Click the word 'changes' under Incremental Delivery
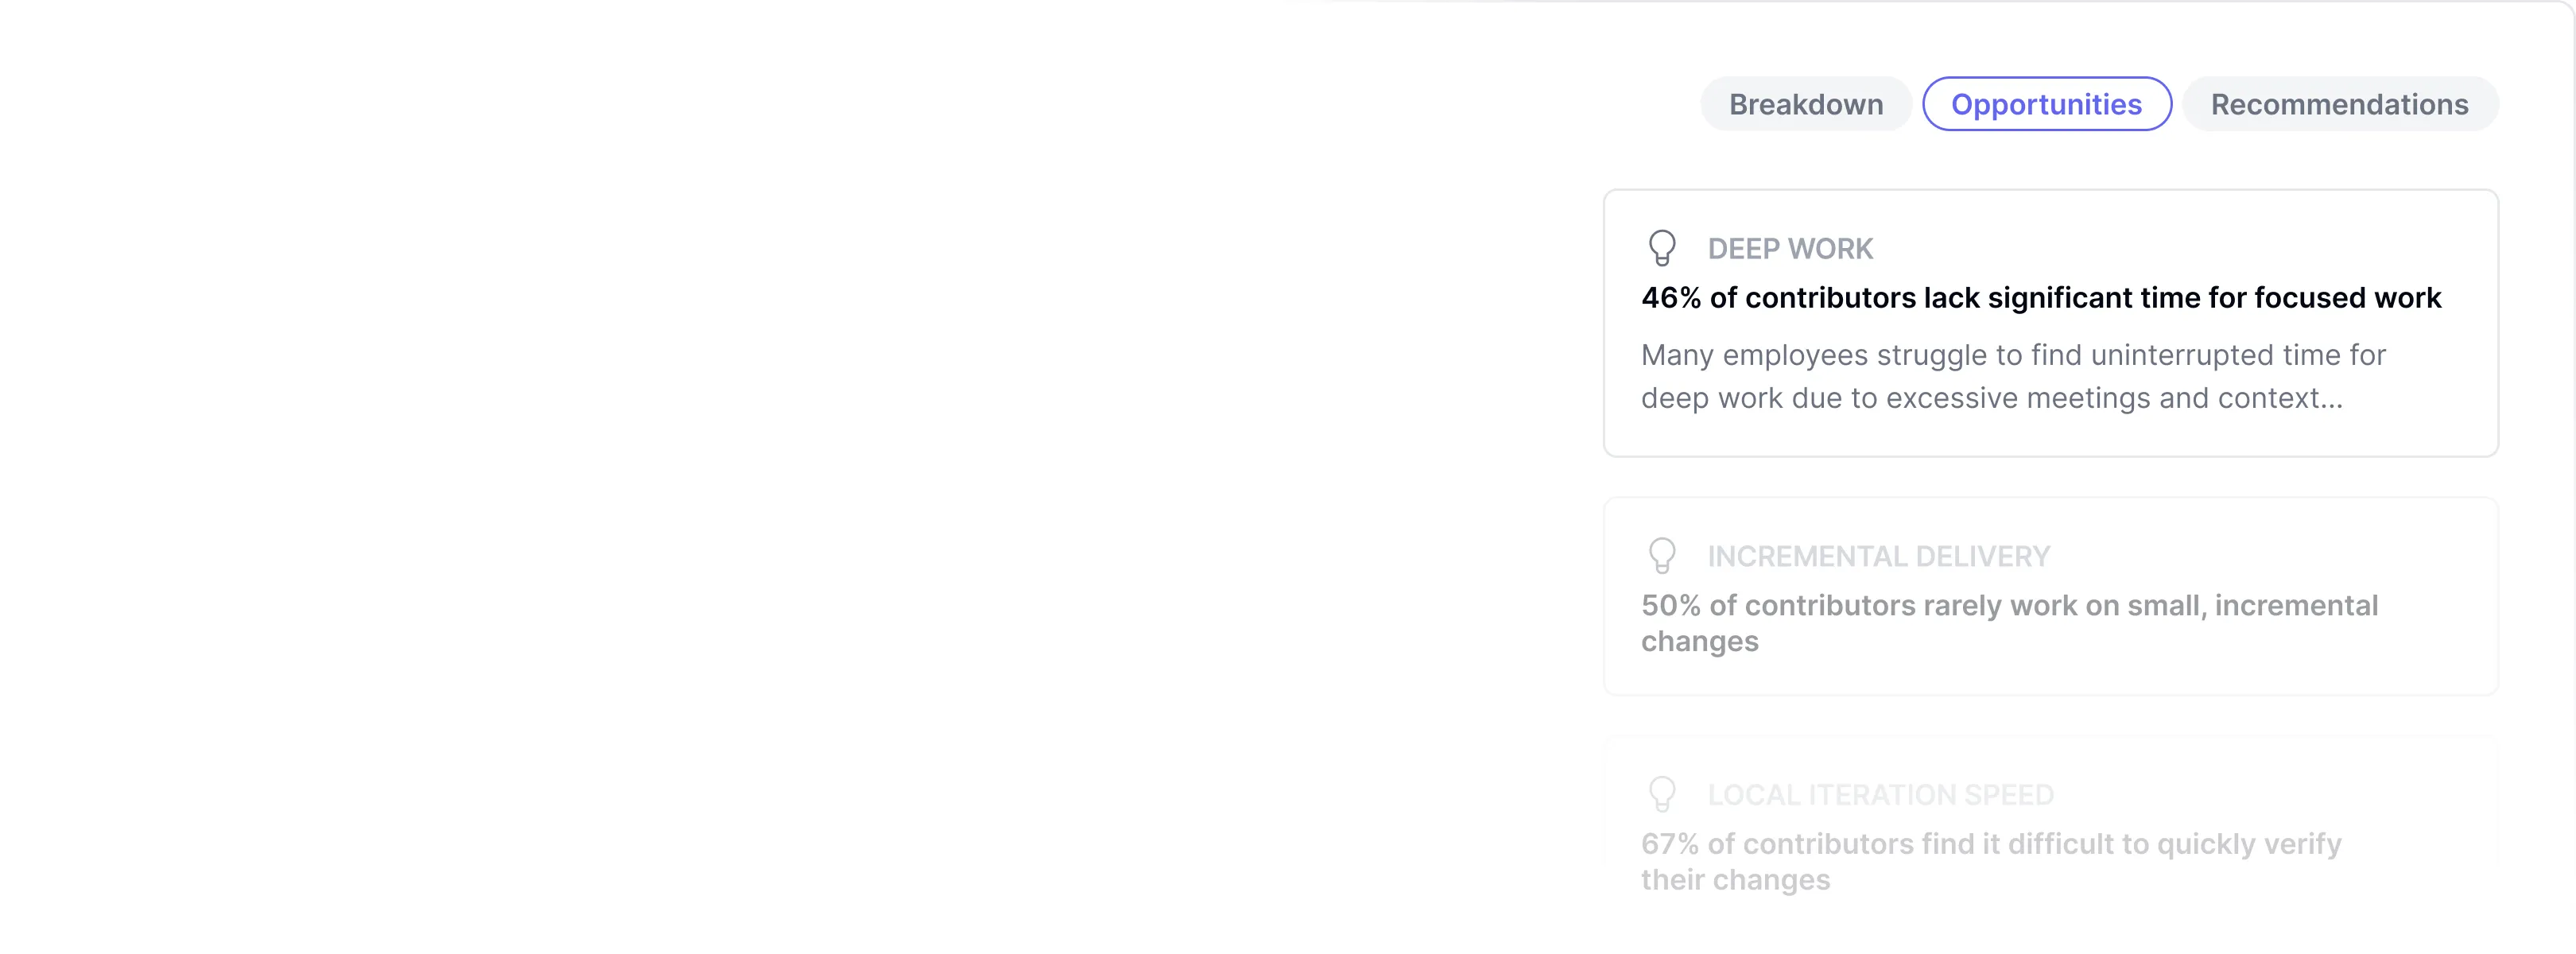 coord(1699,642)
